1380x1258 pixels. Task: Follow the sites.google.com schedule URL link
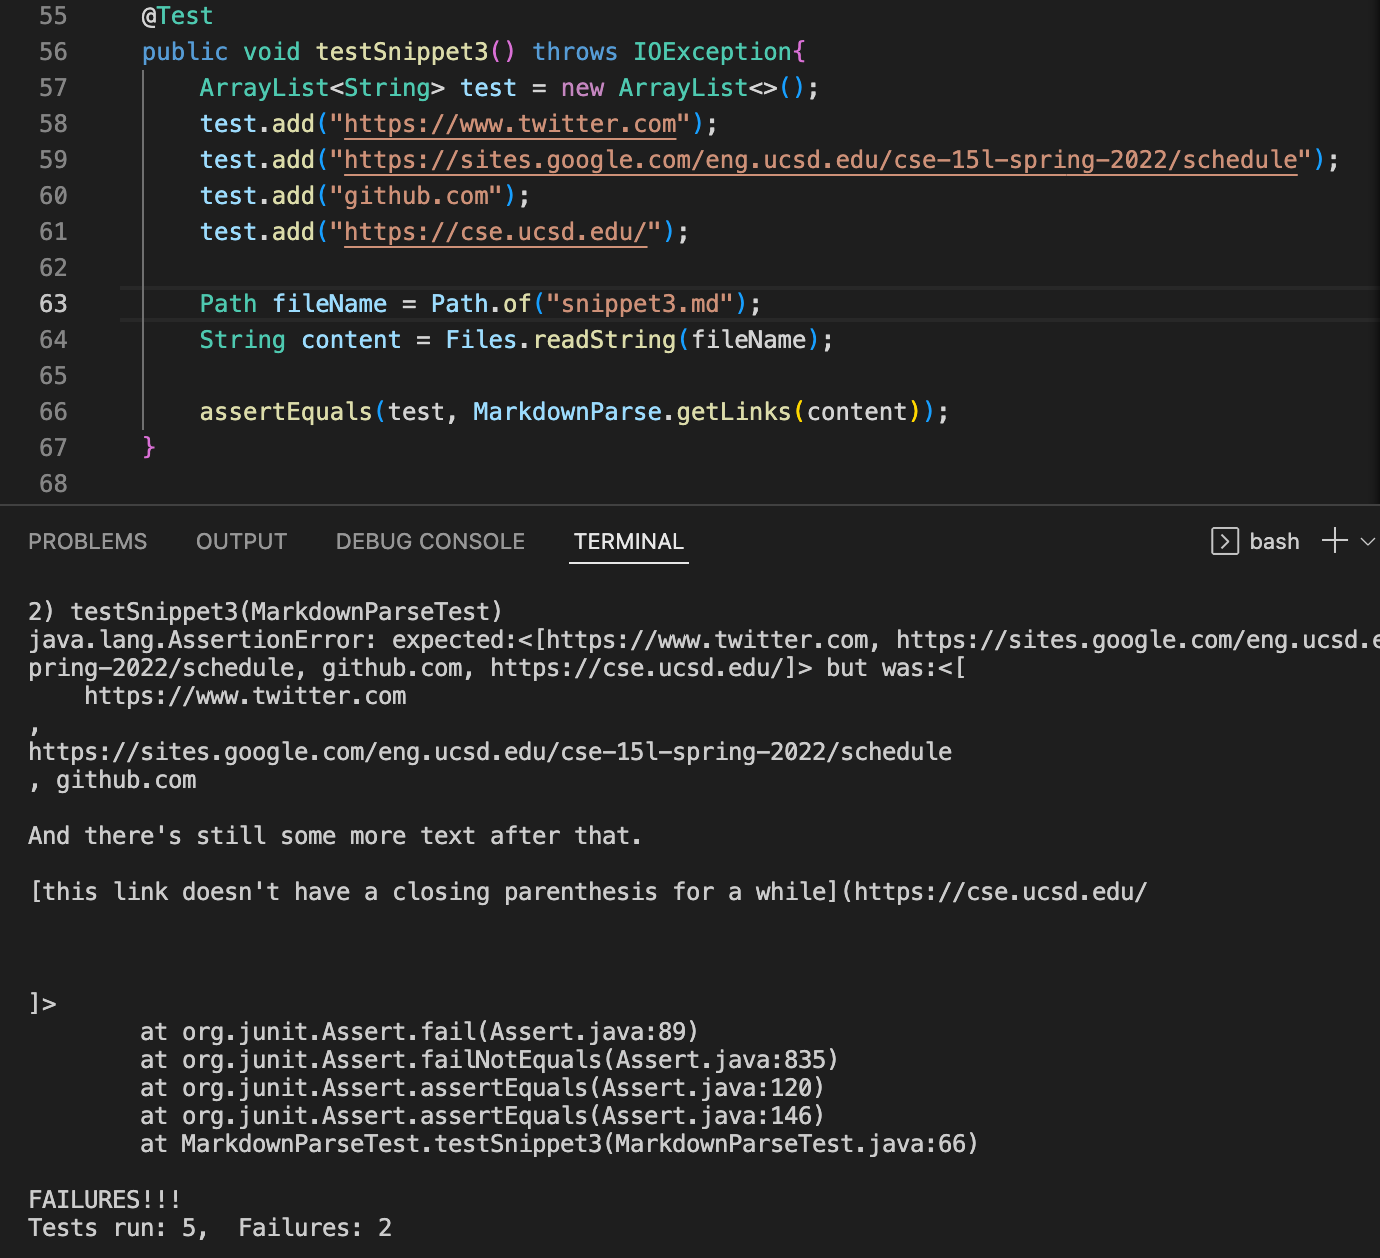point(821,160)
